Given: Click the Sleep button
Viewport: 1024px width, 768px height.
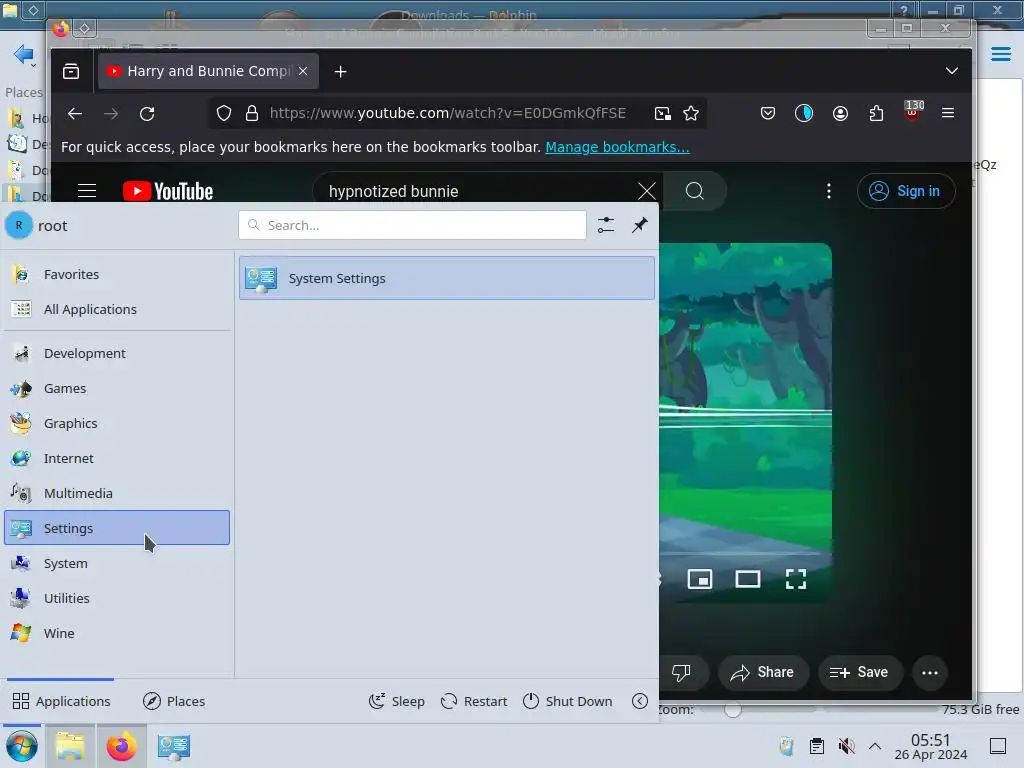Looking at the screenshot, I should [396, 701].
